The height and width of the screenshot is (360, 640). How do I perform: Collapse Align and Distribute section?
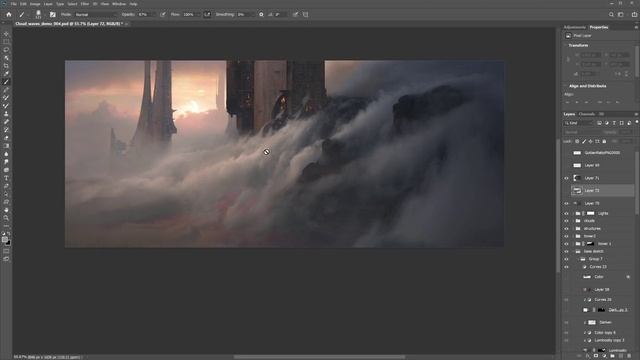[x=566, y=86]
